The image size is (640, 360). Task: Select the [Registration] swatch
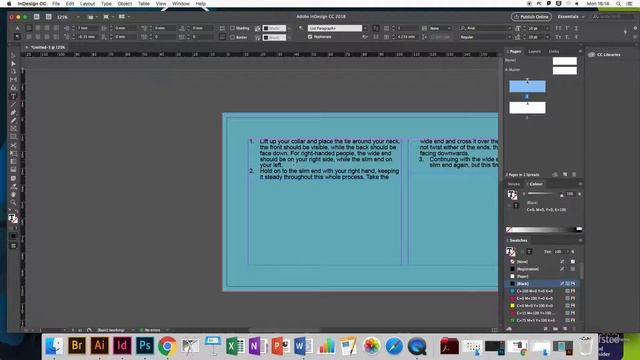point(543,269)
